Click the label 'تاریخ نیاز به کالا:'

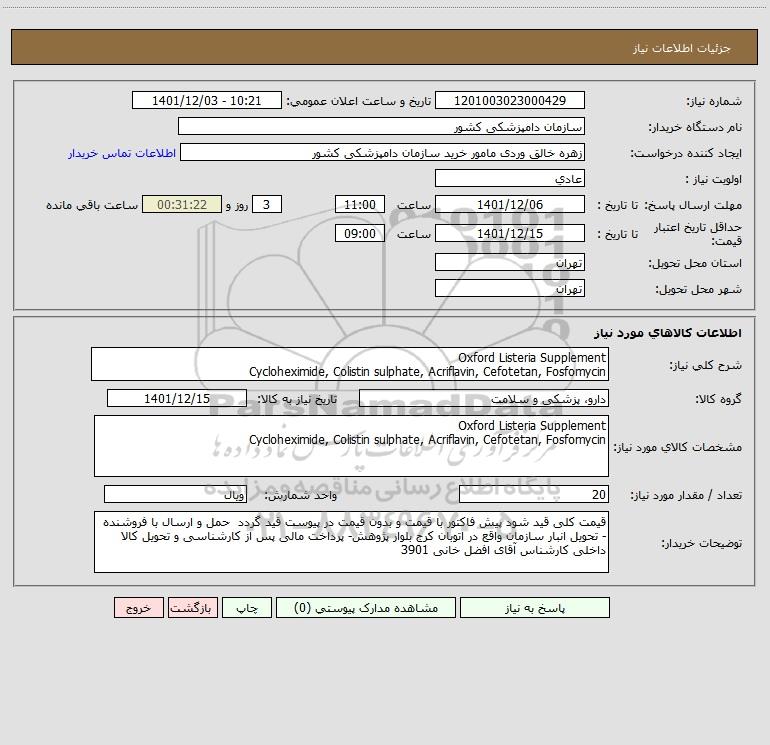point(298,399)
